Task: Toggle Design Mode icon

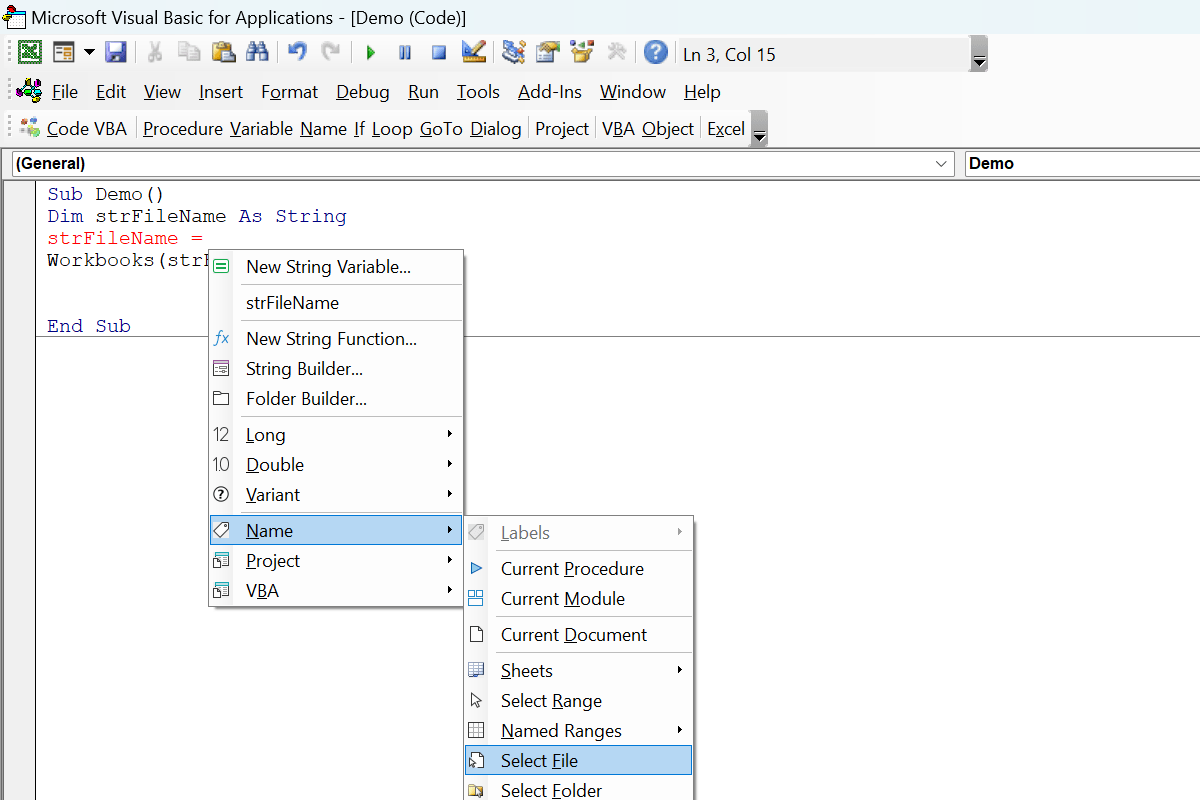Action: (x=474, y=53)
